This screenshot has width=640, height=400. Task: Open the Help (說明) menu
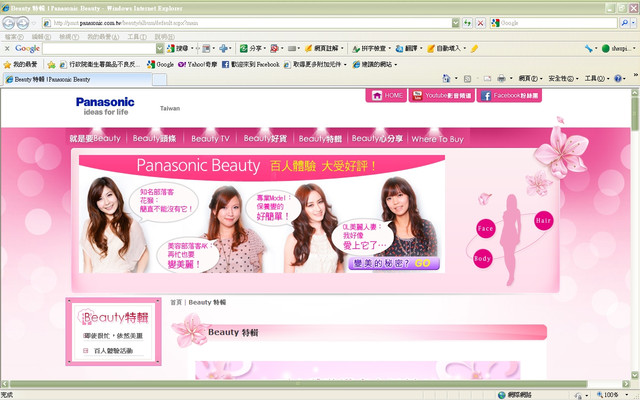point(164,37)
